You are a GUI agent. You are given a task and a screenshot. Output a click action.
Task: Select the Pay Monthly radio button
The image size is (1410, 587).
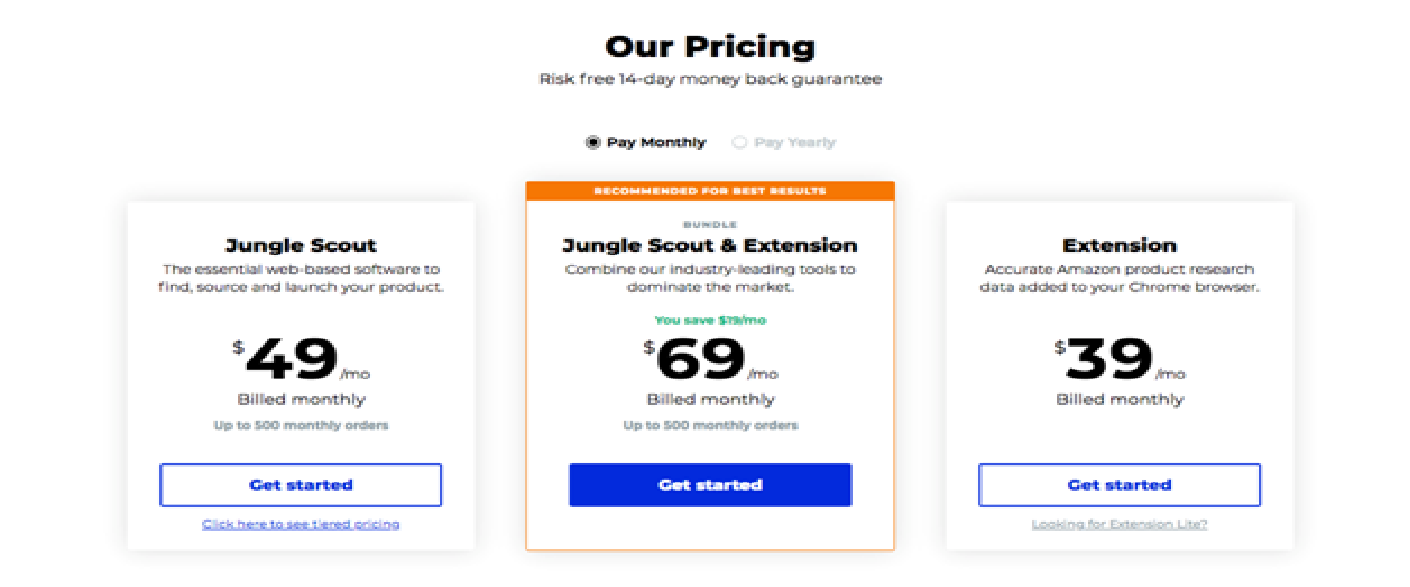[x=593, y=143]
